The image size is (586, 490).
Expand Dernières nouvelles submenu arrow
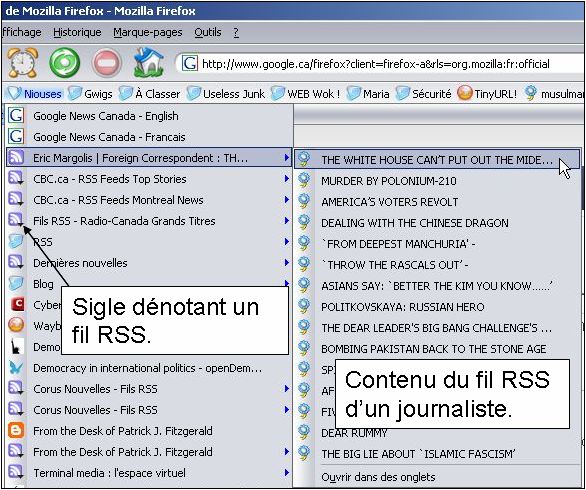(x=286, y=262)
